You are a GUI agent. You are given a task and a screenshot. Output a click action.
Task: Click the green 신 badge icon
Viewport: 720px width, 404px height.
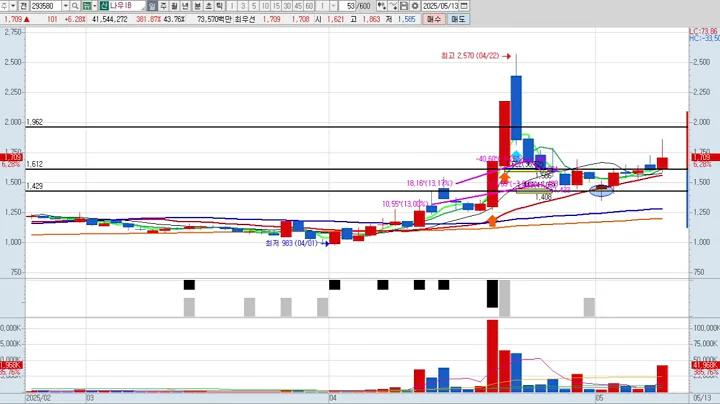coord(103,6)
